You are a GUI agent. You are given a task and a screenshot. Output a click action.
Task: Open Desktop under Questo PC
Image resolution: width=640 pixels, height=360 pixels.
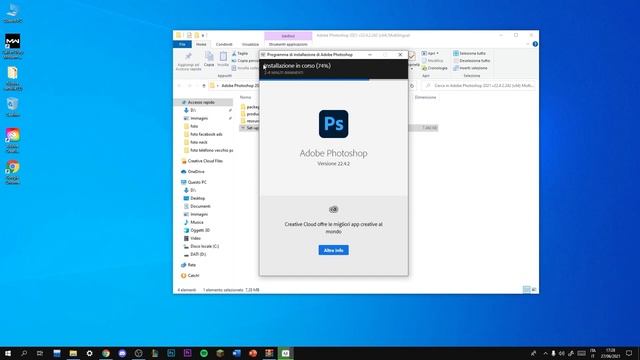pos(194,198)
